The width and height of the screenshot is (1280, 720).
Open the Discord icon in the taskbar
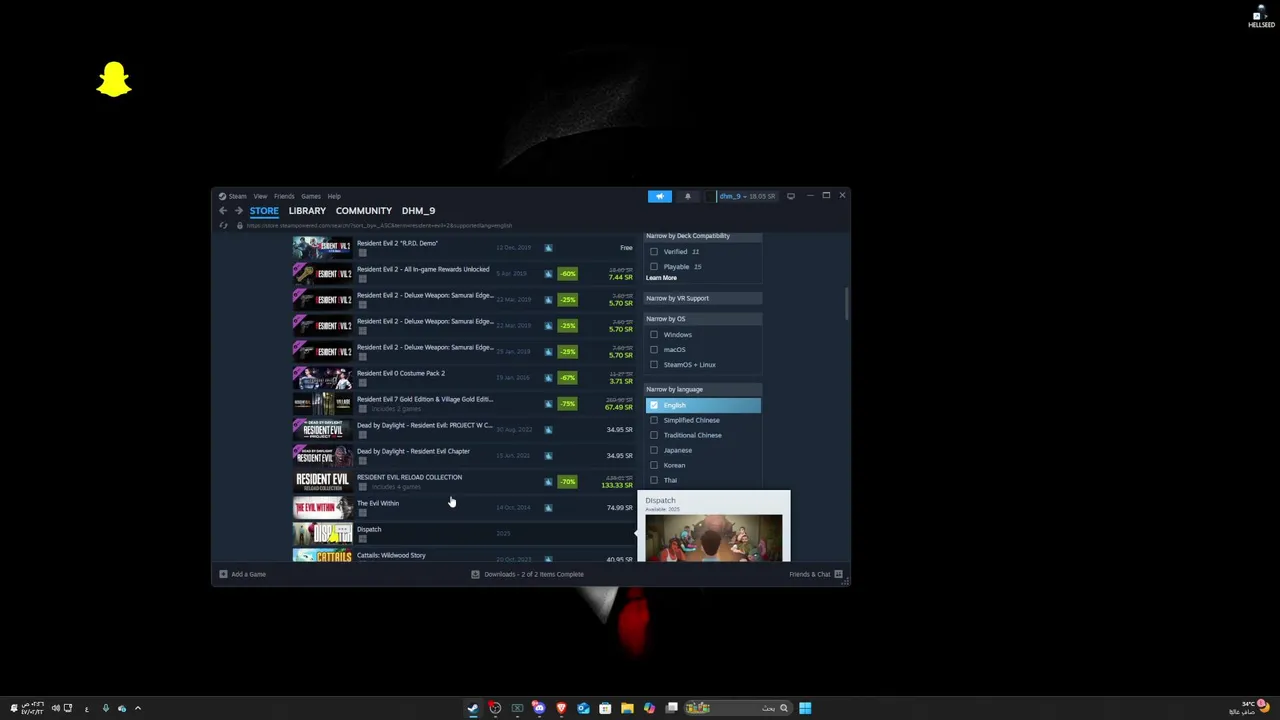(539, 708)
